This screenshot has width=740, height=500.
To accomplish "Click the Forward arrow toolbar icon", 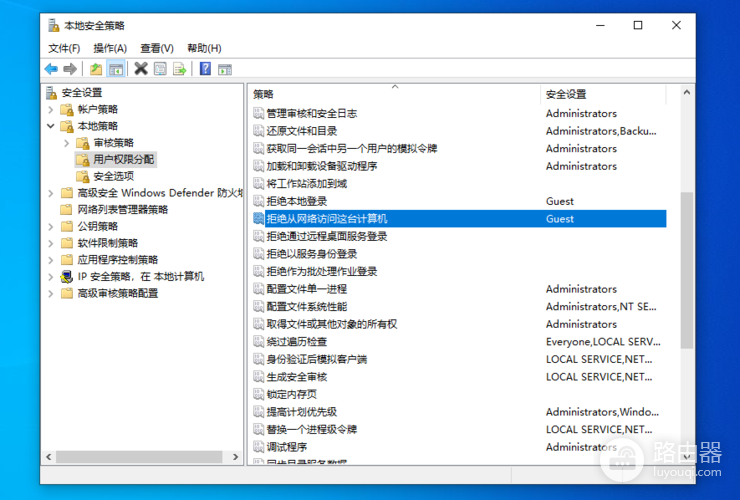I will point(70,69).
